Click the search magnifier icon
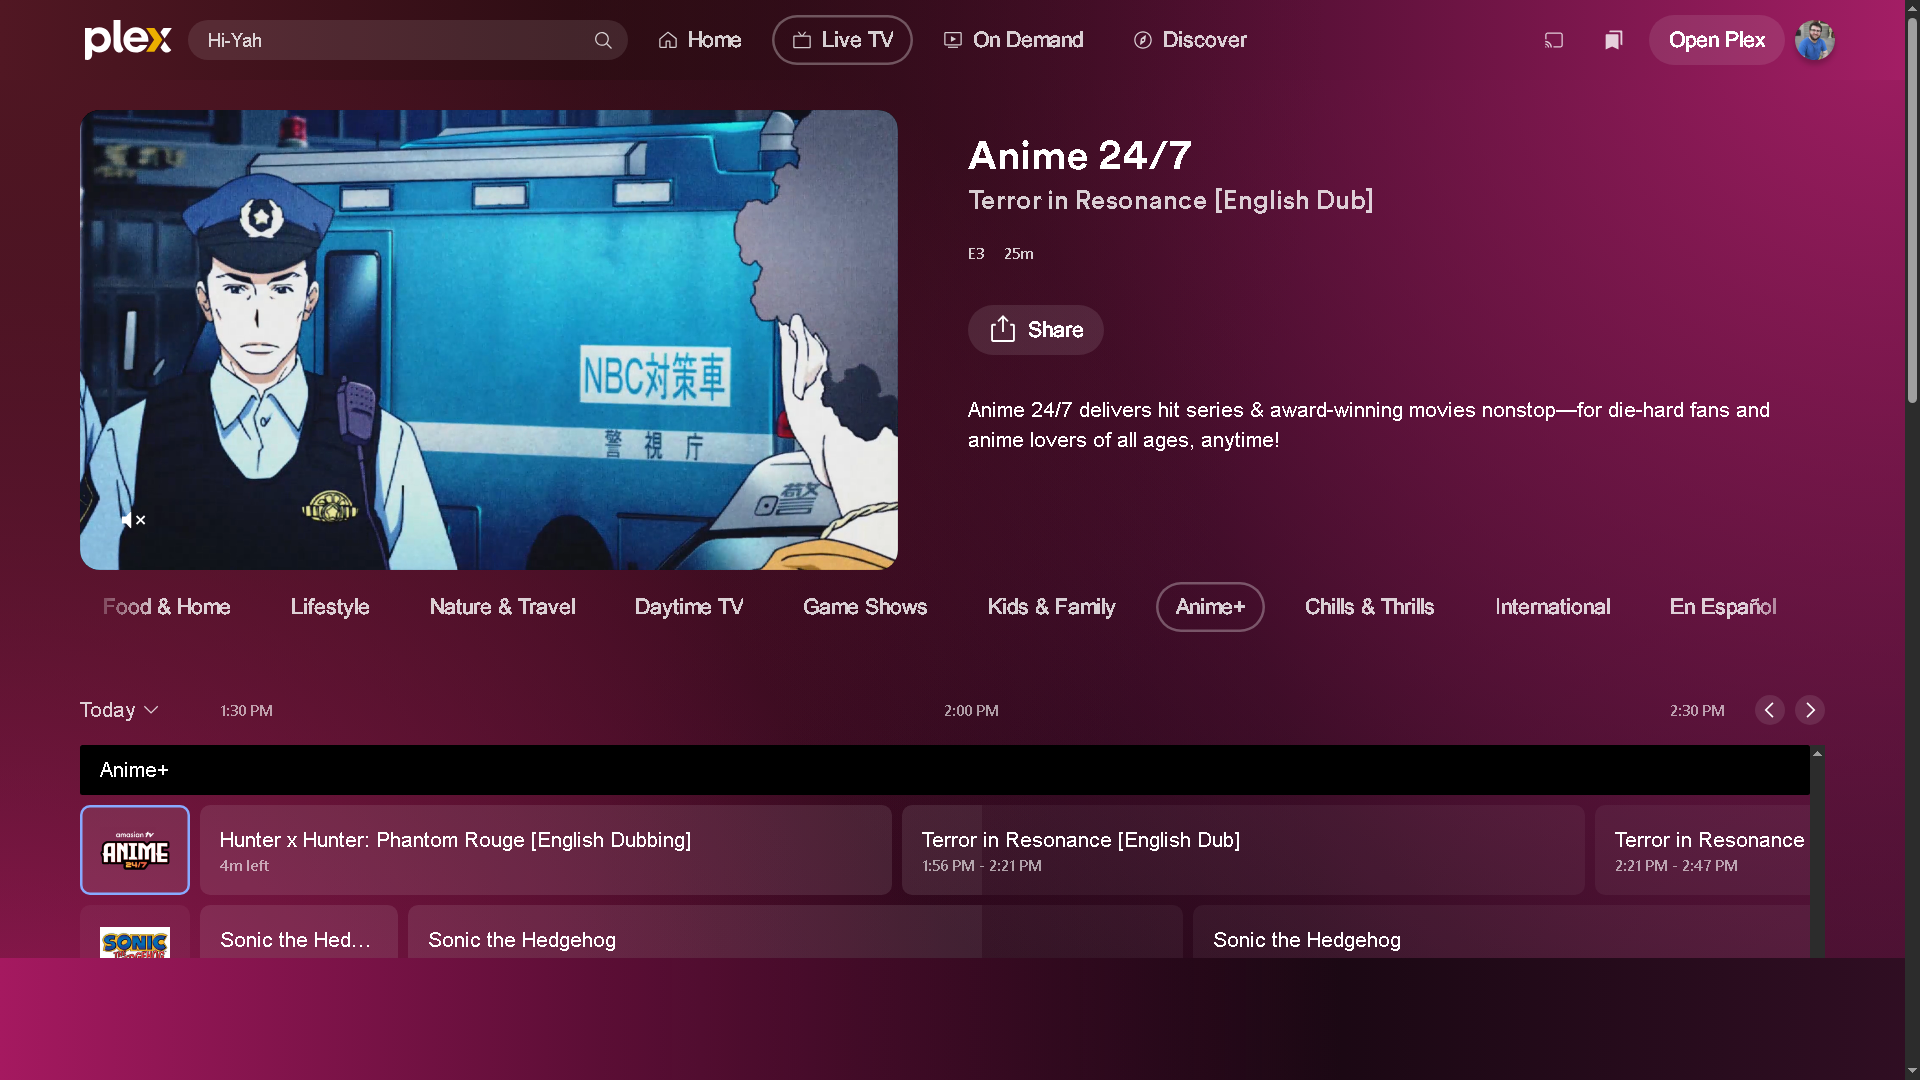This screenshot has height=1080, width=1920. [x=603, y=40]
